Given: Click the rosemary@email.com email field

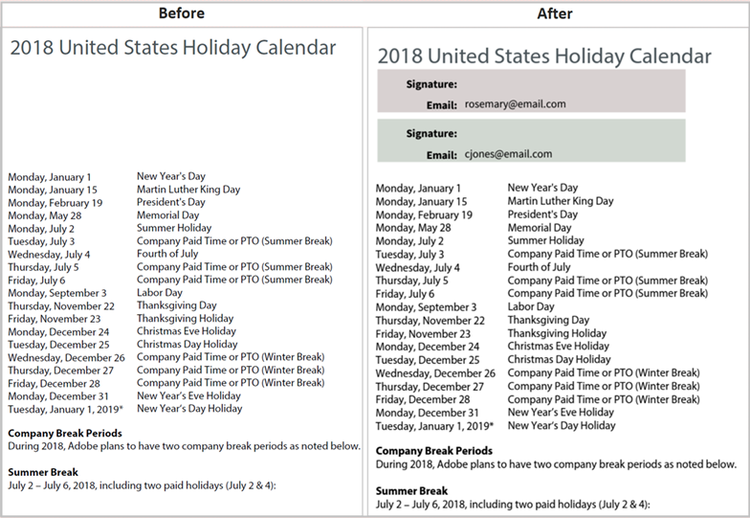Looking at the screenshot, I should click(x=515, y=104).
